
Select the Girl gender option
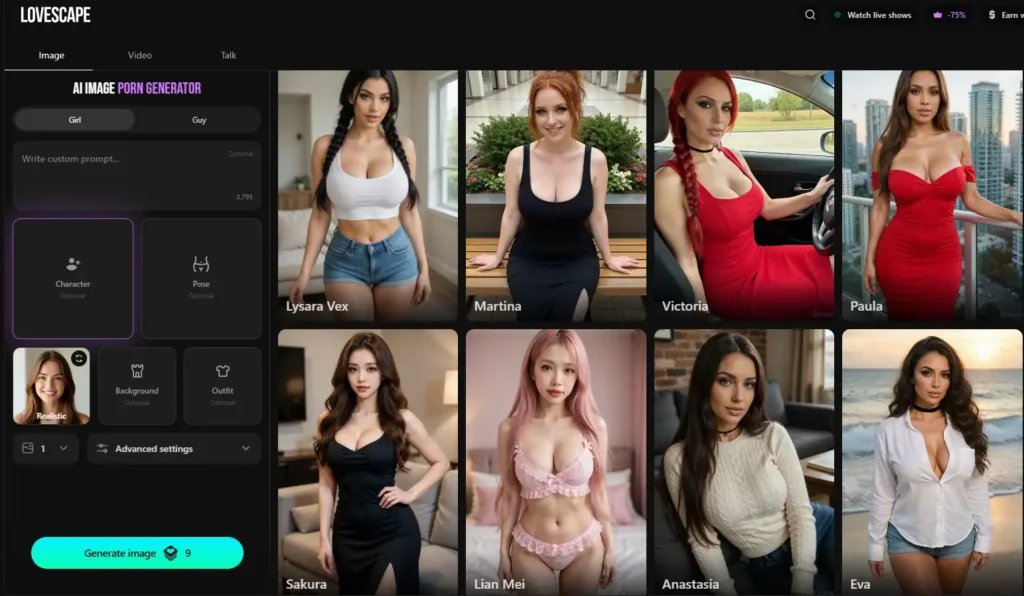(x=74, y=119)
